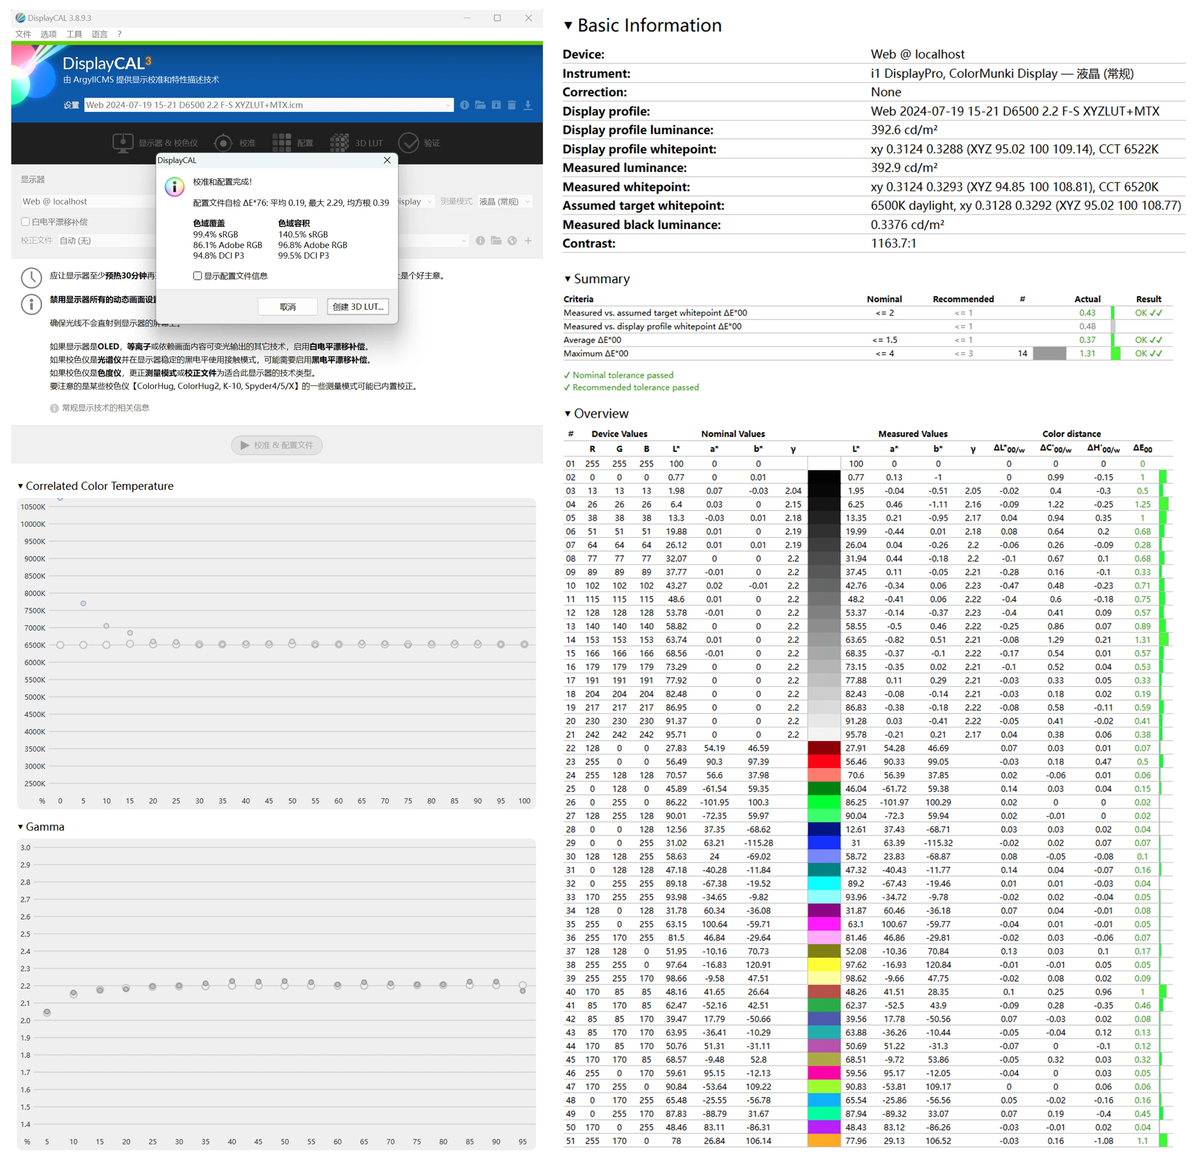
Task: Click the first gamma data point near 2.0
Action: (x=47, y=1013)
